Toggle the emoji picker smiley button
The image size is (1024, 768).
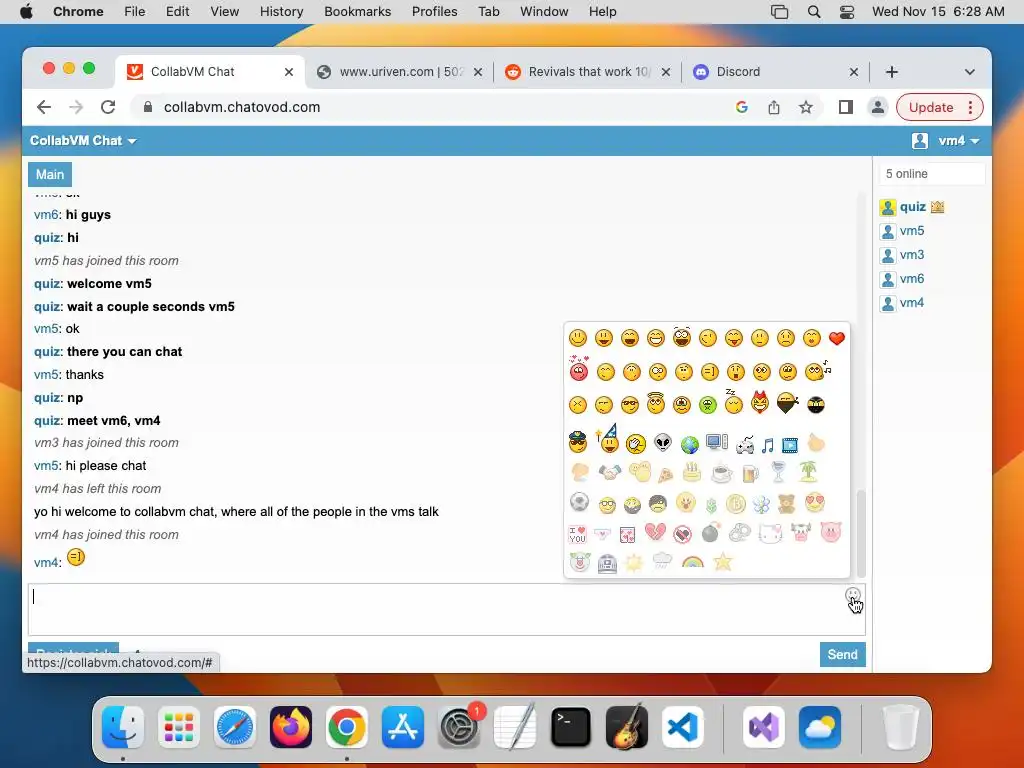tap(852, 595)
